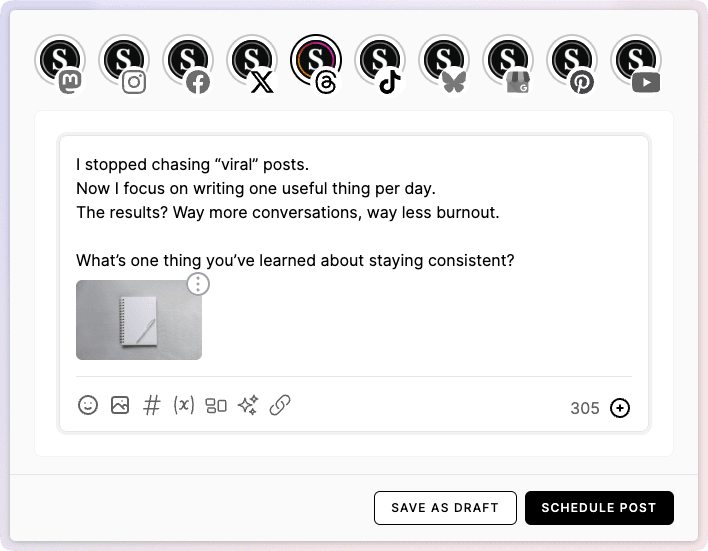
Task: Insert a variable with (x) icon
Action: (x=184, y=405)
